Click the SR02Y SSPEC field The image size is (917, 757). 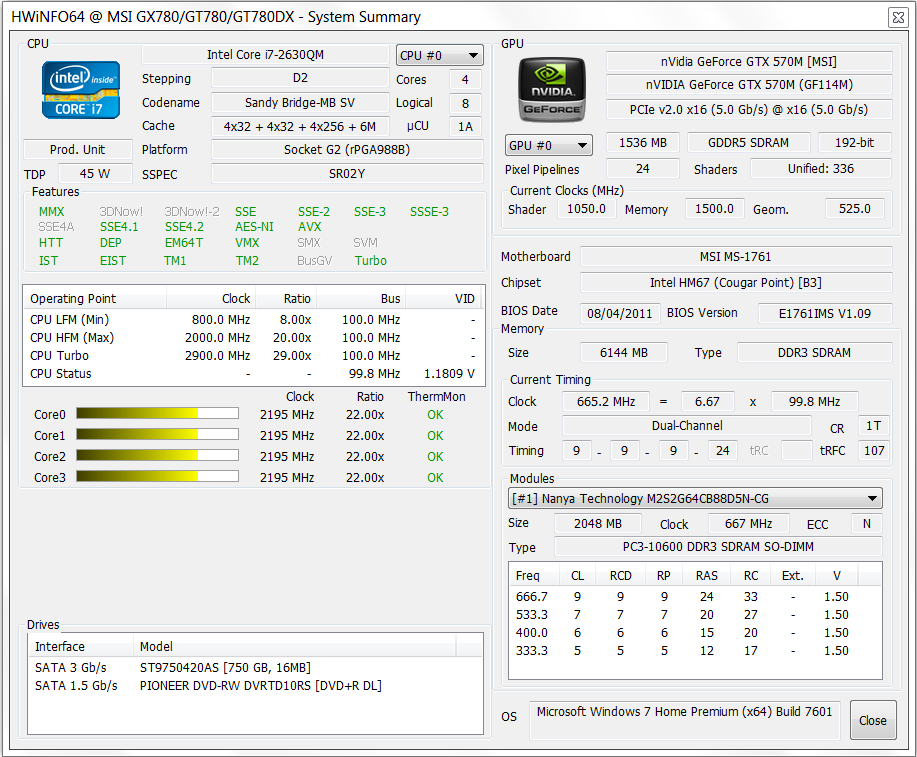(347, 174)
